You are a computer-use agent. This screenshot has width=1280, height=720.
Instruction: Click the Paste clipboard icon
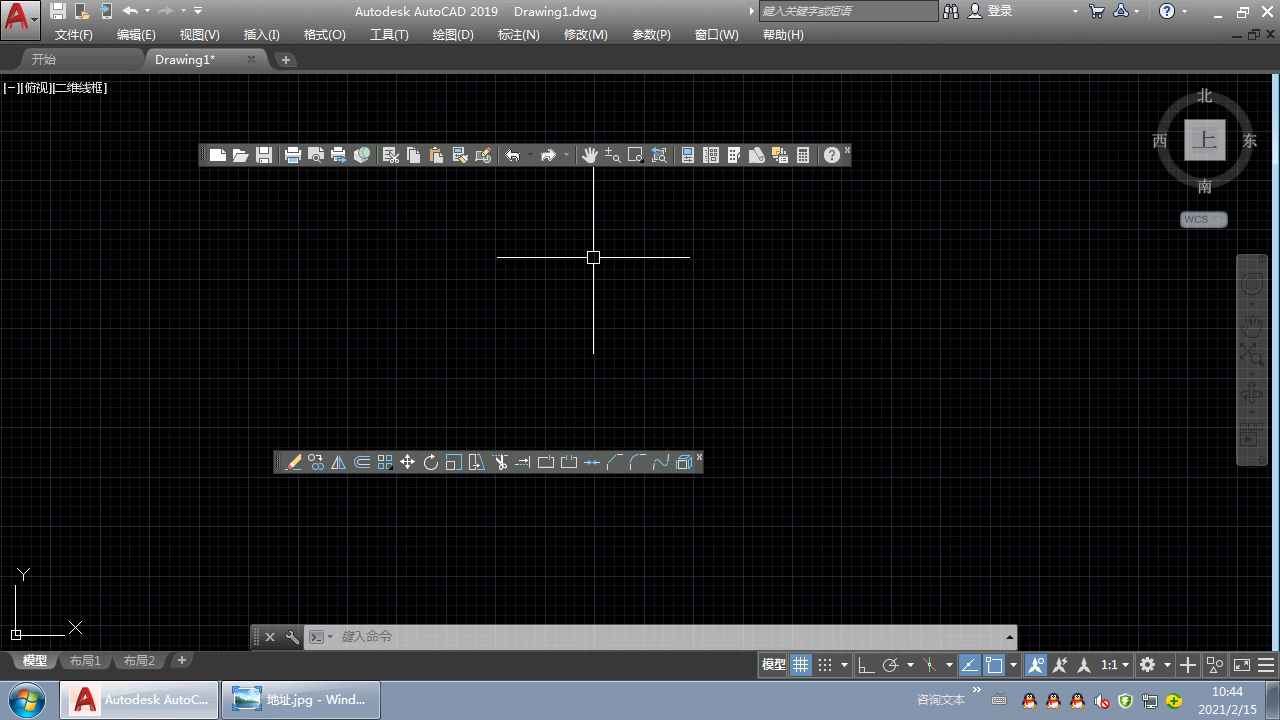point(436,155)
